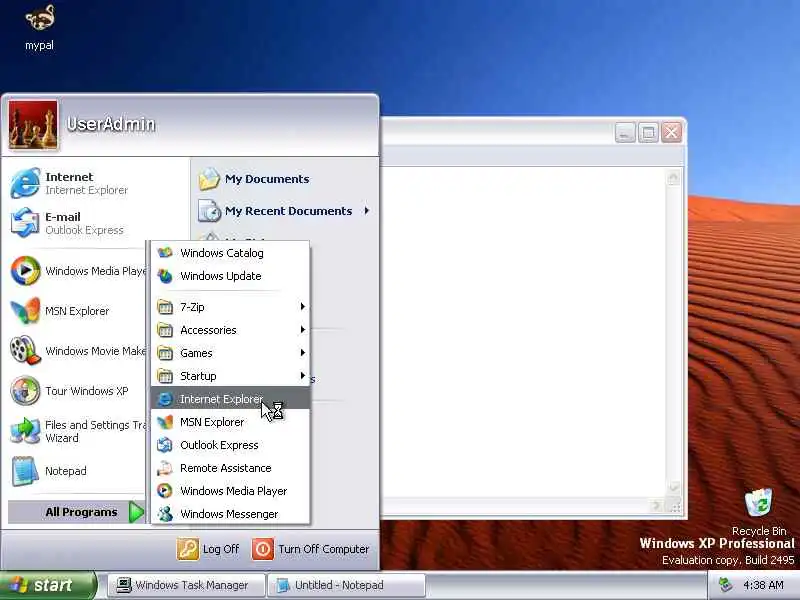Select the highlighted Internet Explorer program entry
800x600 pixels.
click(x=231, y=398)
